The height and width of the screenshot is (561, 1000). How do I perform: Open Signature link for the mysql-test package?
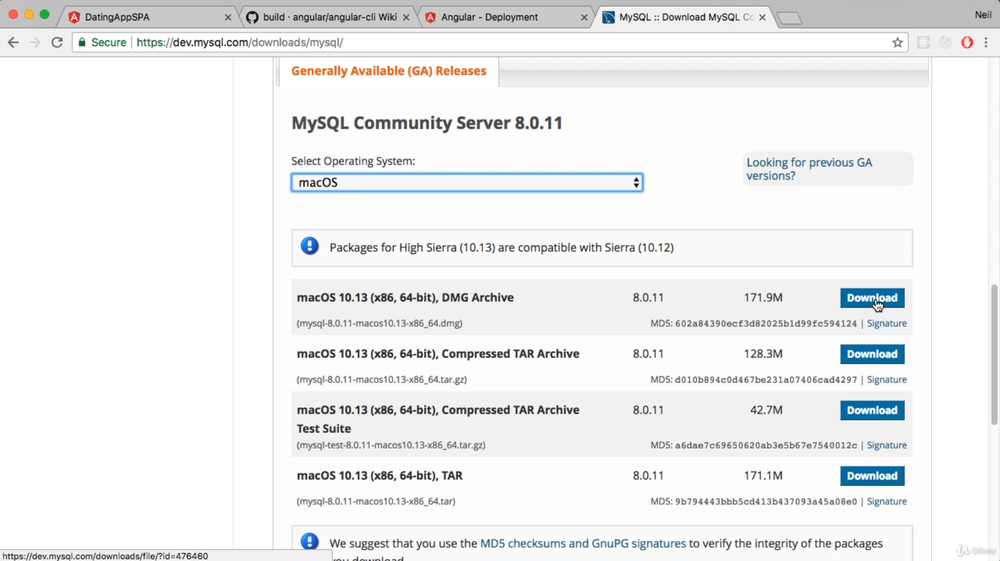886,445
